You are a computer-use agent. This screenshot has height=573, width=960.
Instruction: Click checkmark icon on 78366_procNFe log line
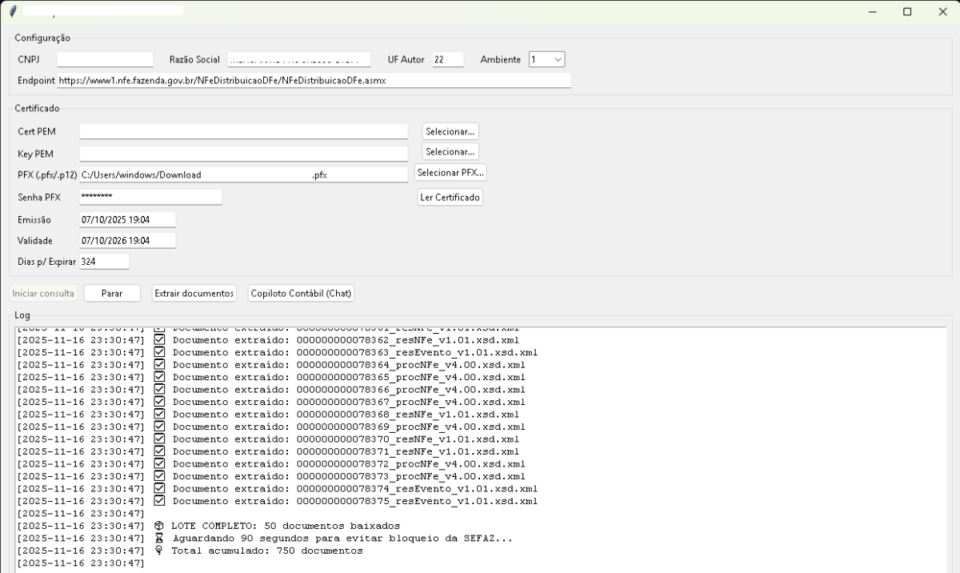[159, 389]
